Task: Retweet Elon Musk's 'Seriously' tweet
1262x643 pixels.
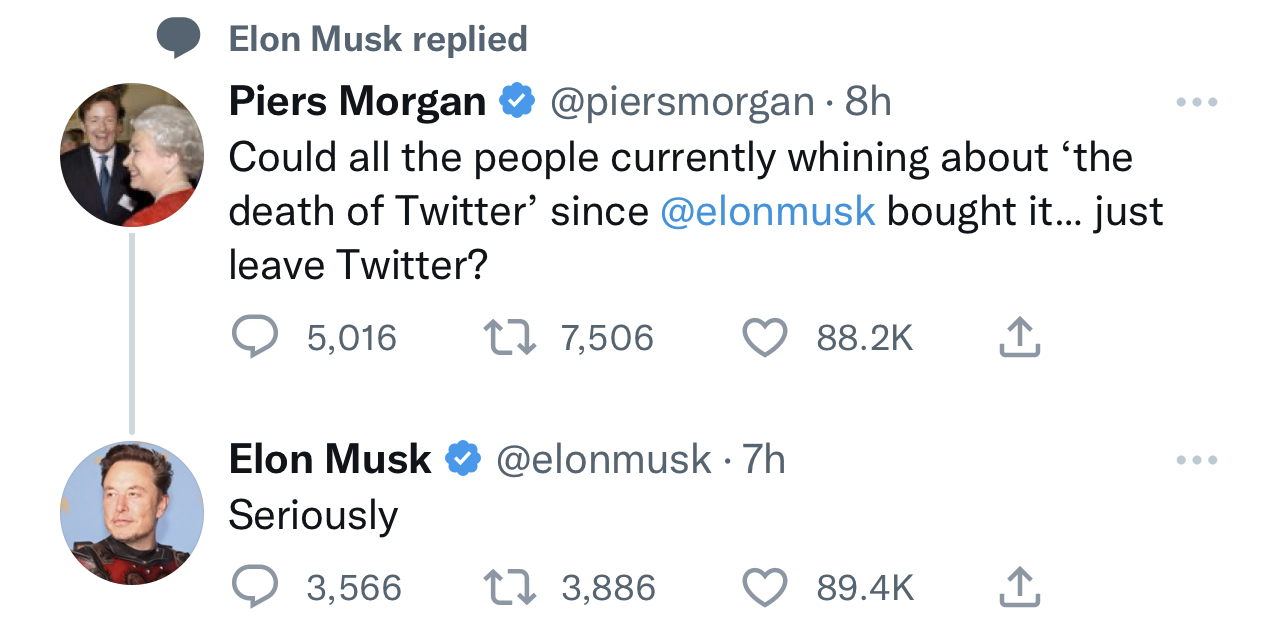Action: tap(507, 587)
